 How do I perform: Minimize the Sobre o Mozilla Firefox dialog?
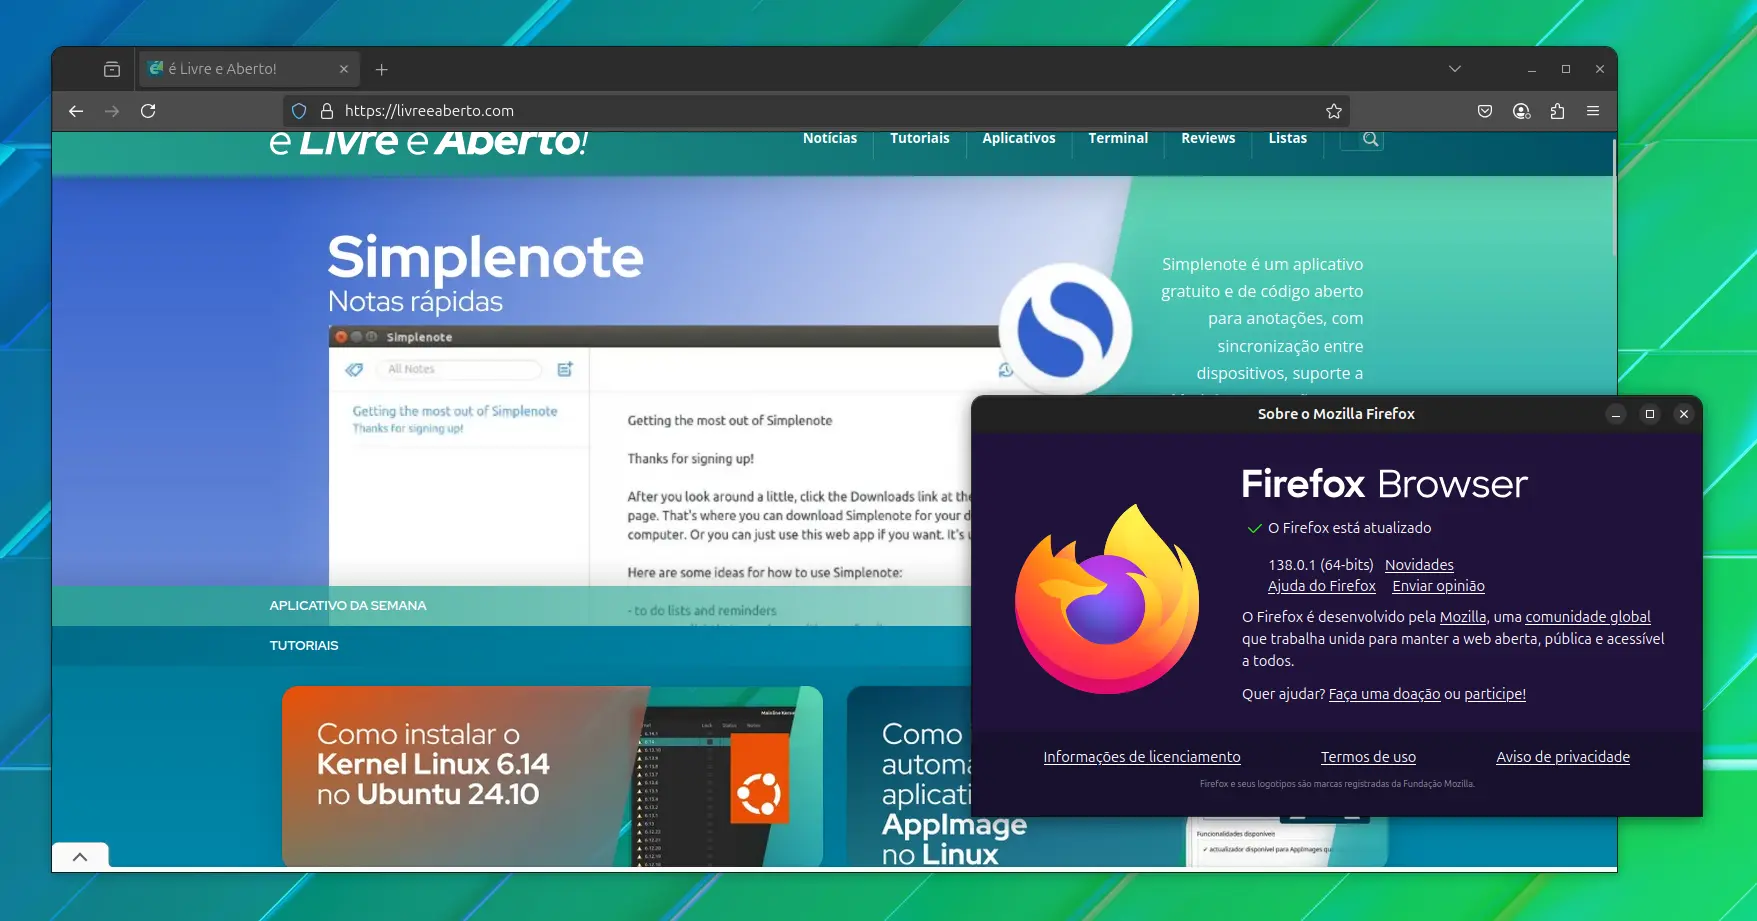[x=1616, y=414]
